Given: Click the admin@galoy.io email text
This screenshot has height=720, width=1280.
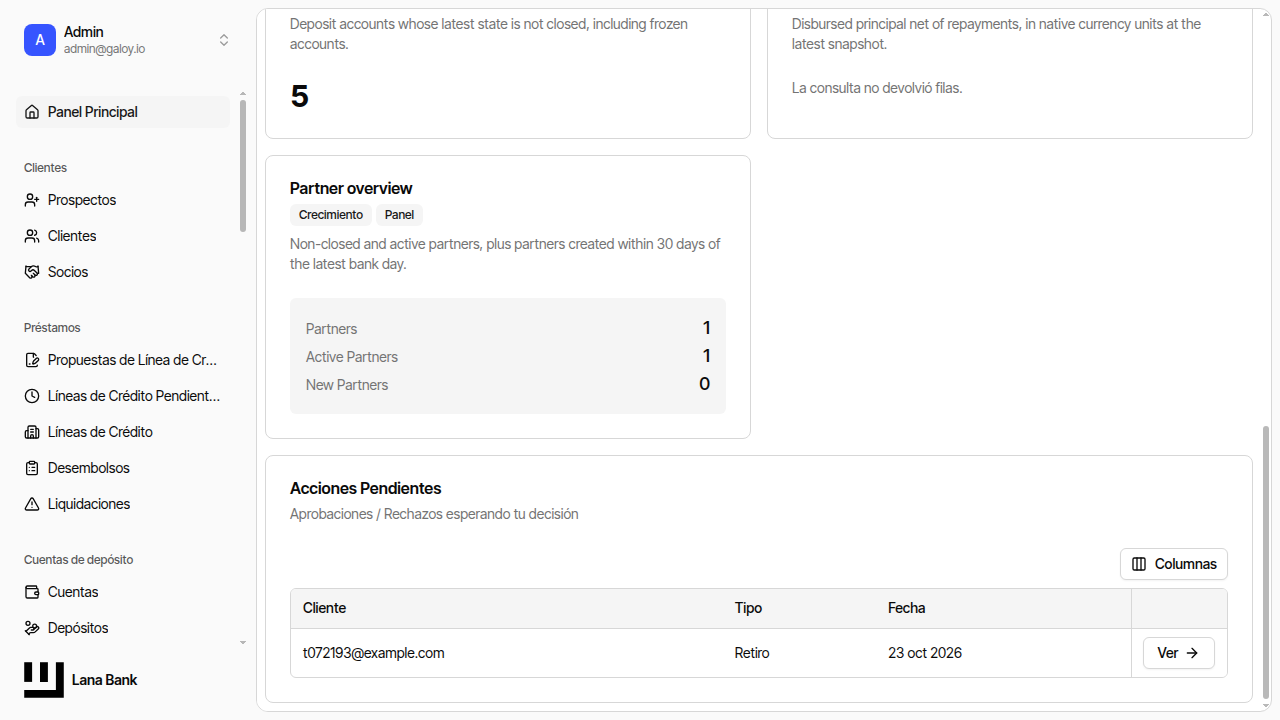Looking at the screenshot, I should 104,49.
